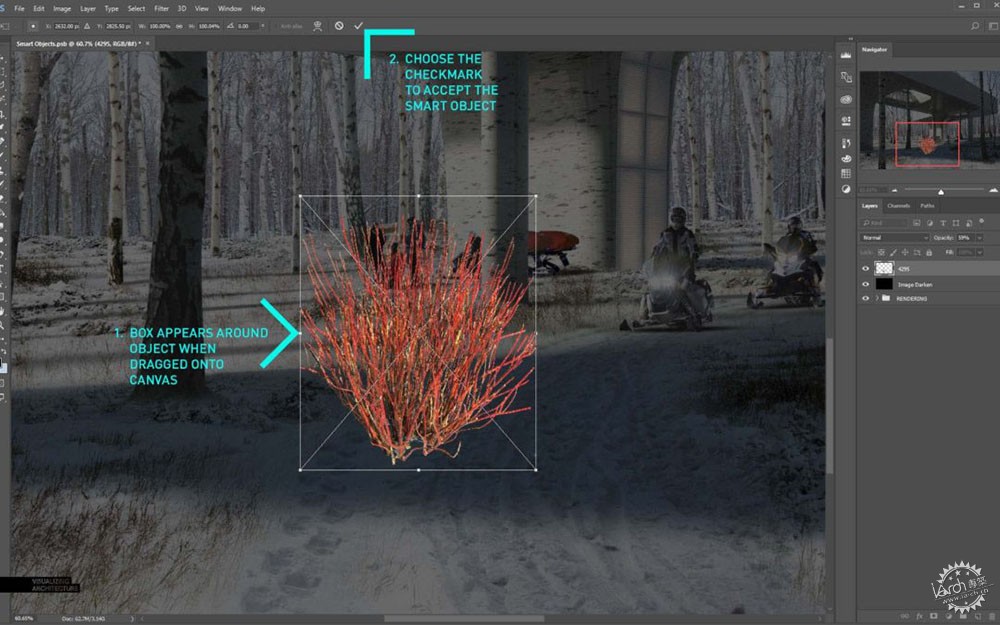Image resolution: width=1000 pixels, height=625 pixels.
Task: Open the Select menu
Action: [136, 8]
